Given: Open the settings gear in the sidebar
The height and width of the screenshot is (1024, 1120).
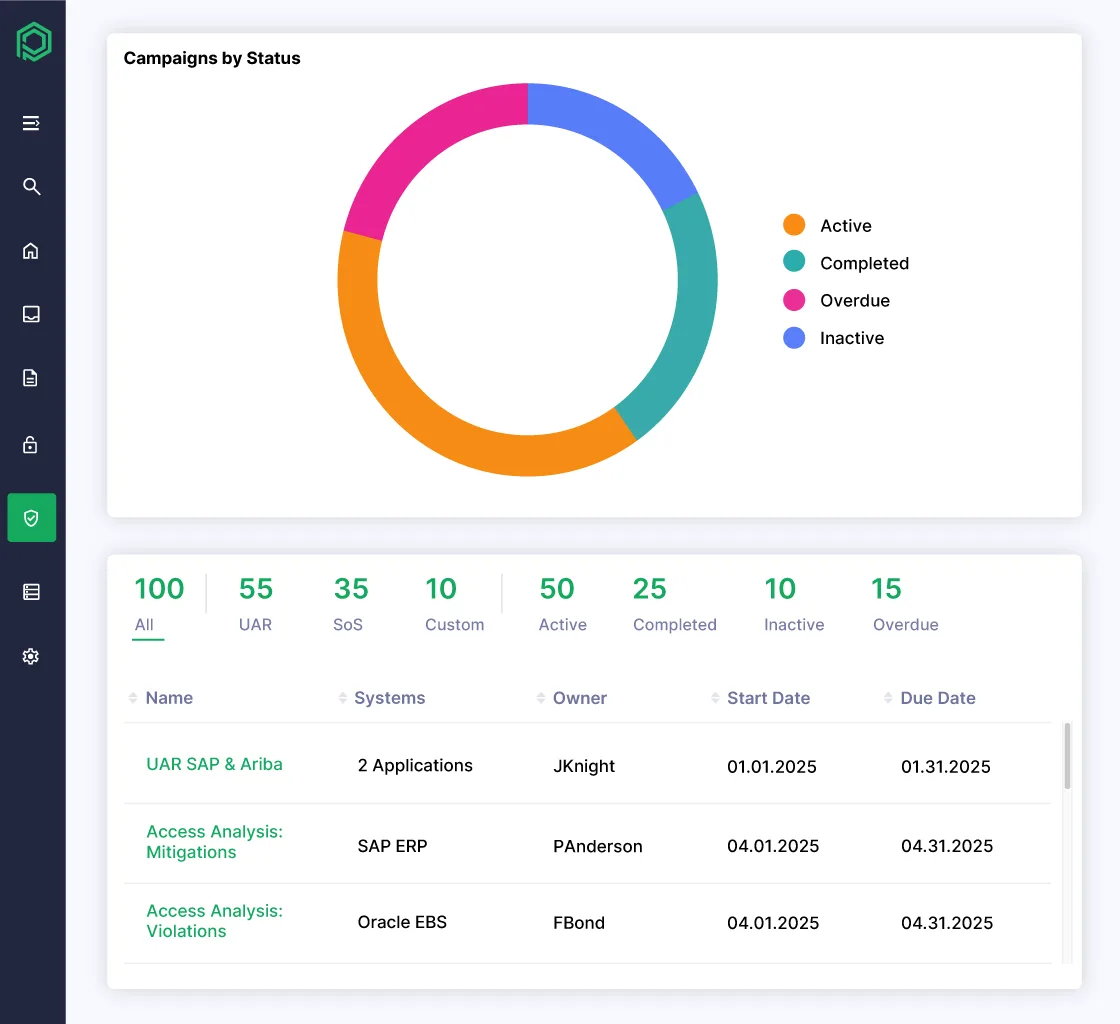Looking at the screenshot, I should tap(30, 656).
